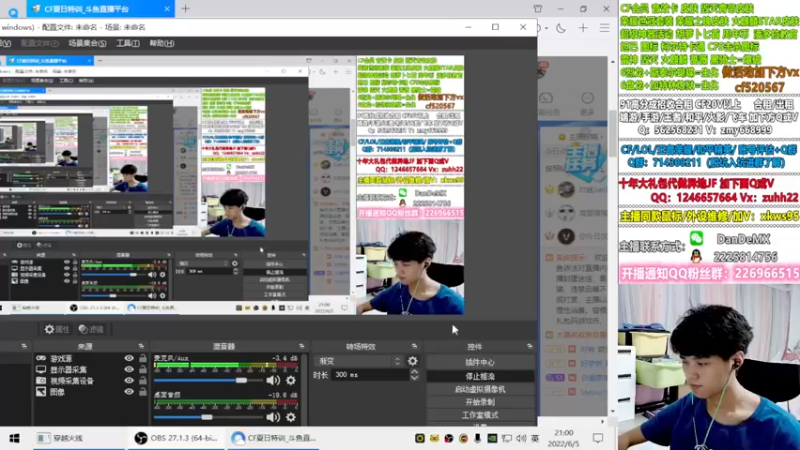Open the green NVIDIA tray icon
Viewport: 800px width, 450px height.
492,438
